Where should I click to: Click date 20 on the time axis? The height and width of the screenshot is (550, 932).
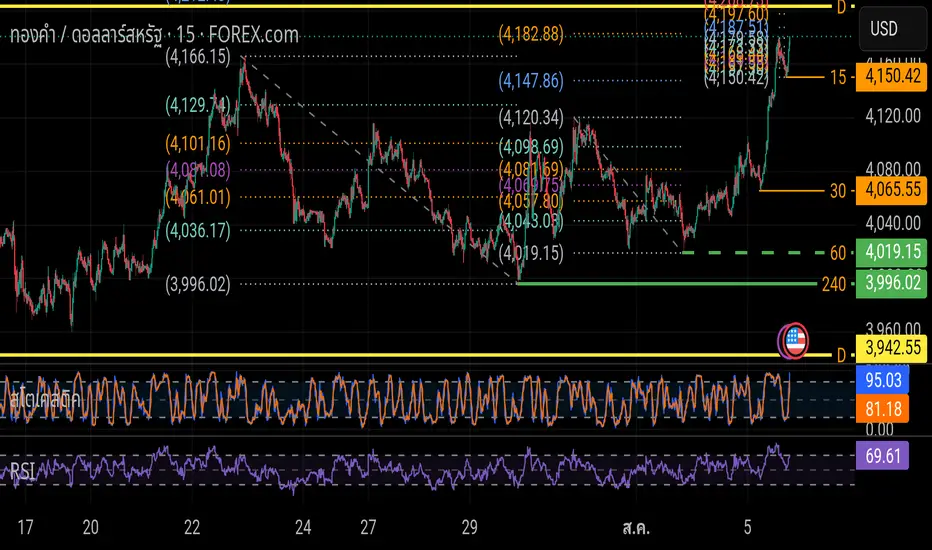point(90,527)
